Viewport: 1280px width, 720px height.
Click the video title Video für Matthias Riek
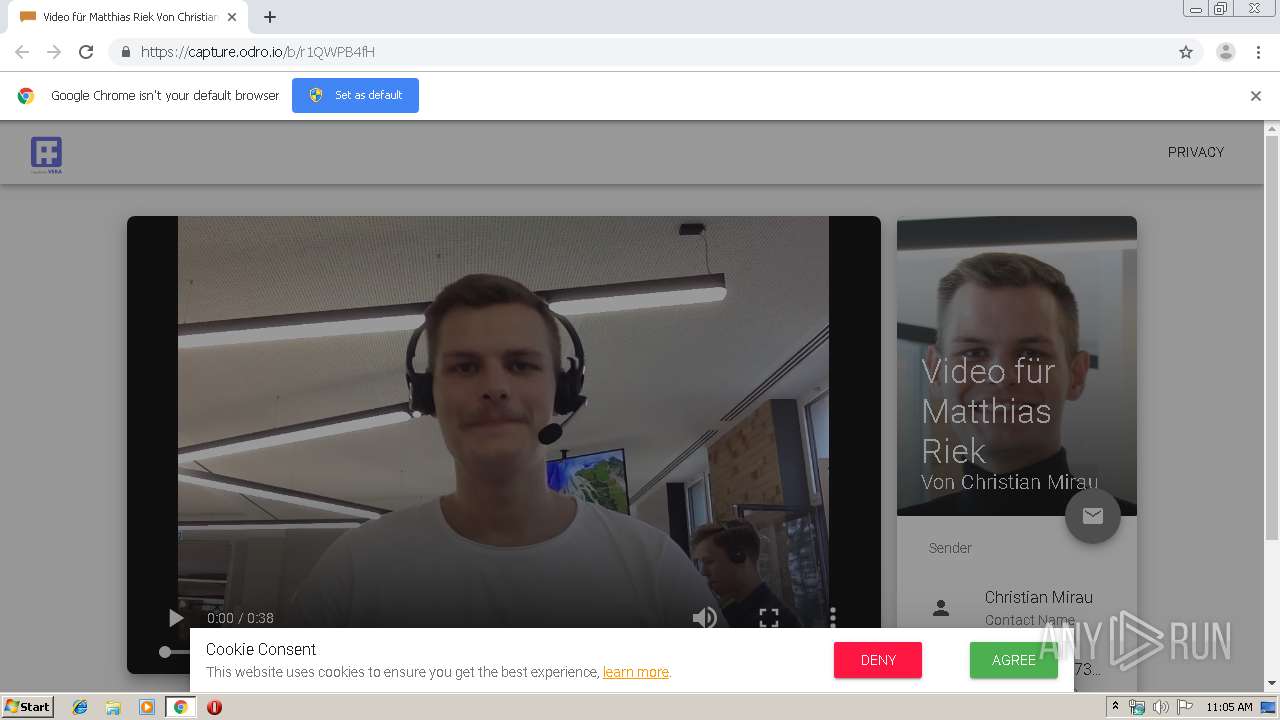coord(988,411)
